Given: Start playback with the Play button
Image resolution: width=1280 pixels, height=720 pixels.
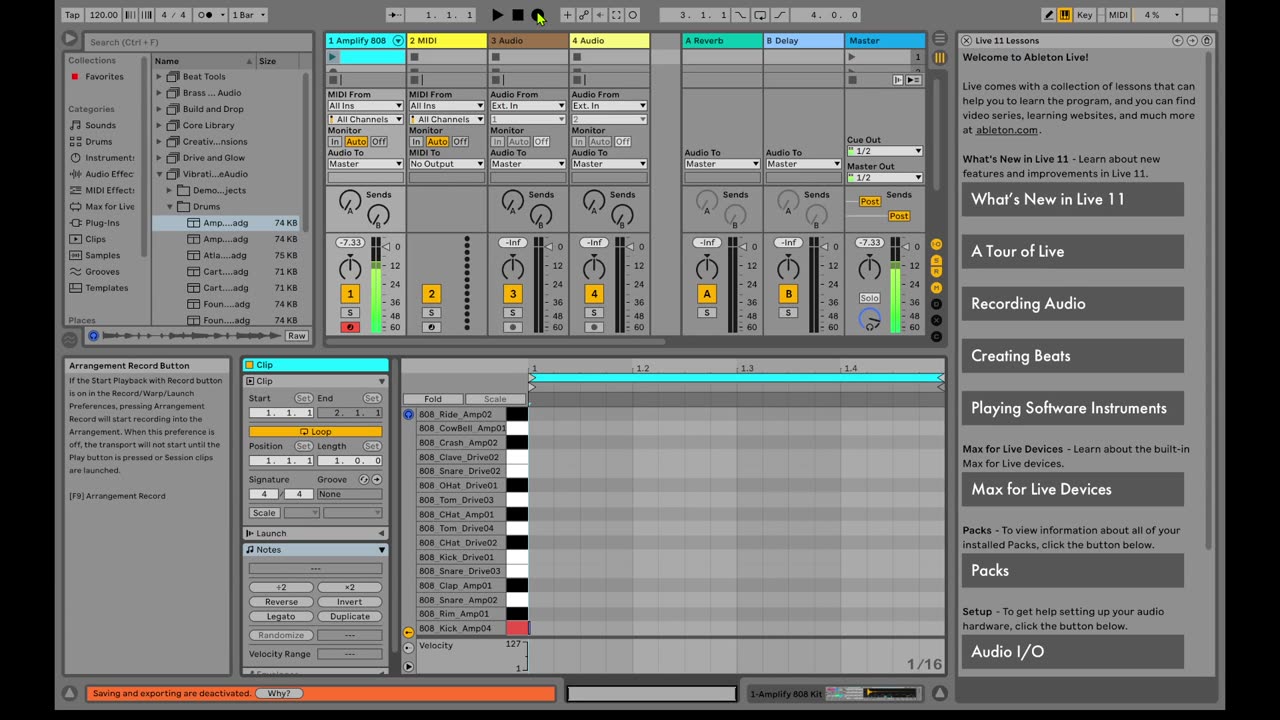Looking at the screenshot, I should coord(498,15).
